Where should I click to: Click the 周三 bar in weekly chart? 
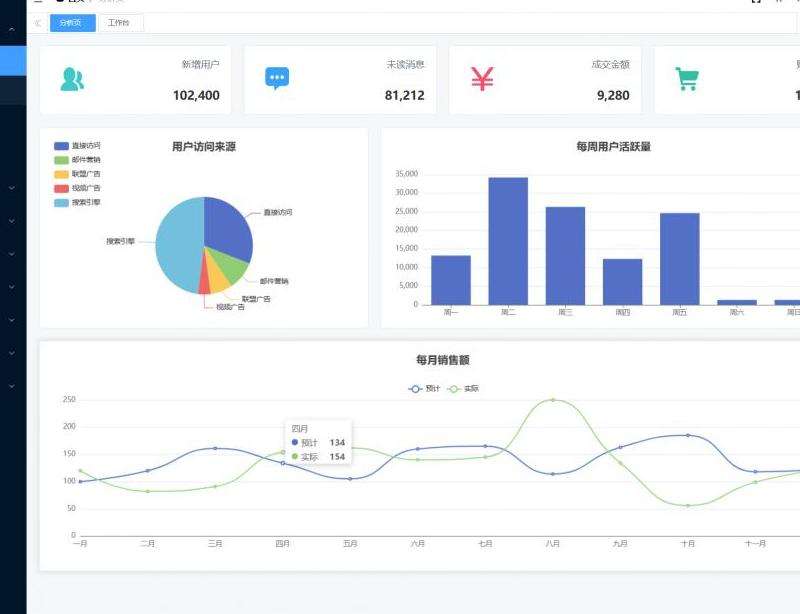point(565,256)
